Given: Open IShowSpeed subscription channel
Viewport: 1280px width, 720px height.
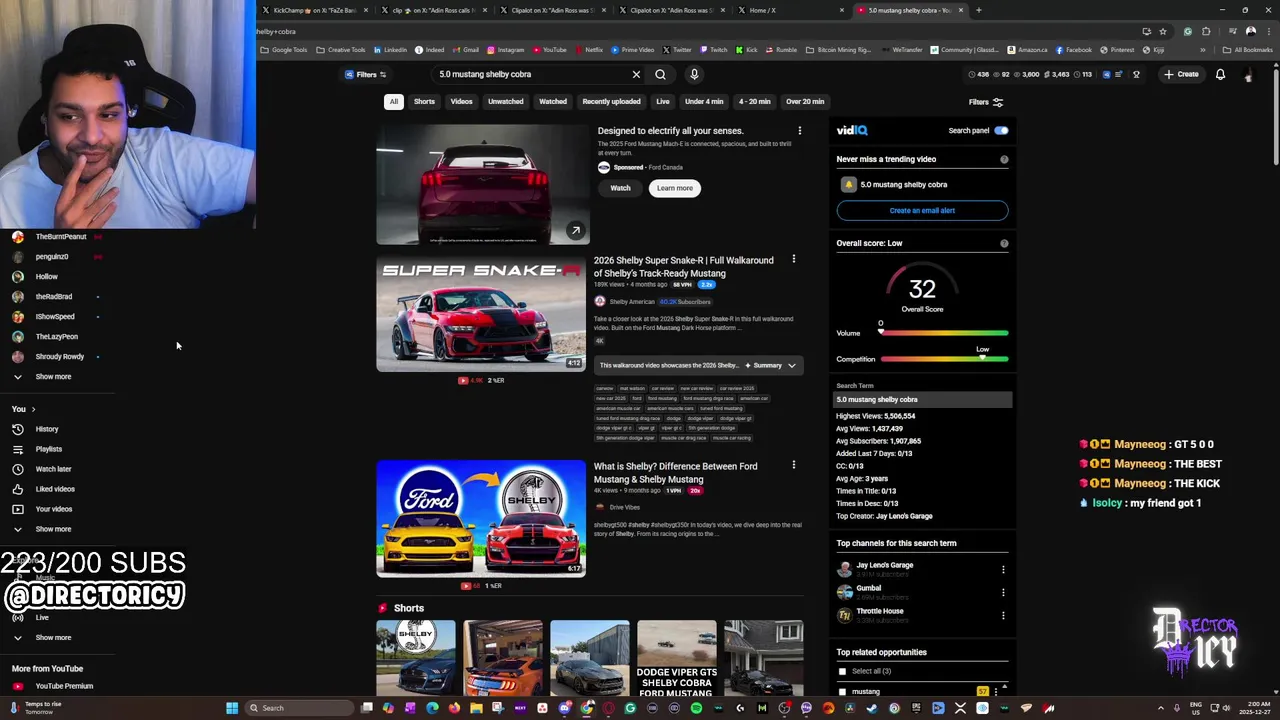Looking at the screenshot, I should 55,317.
